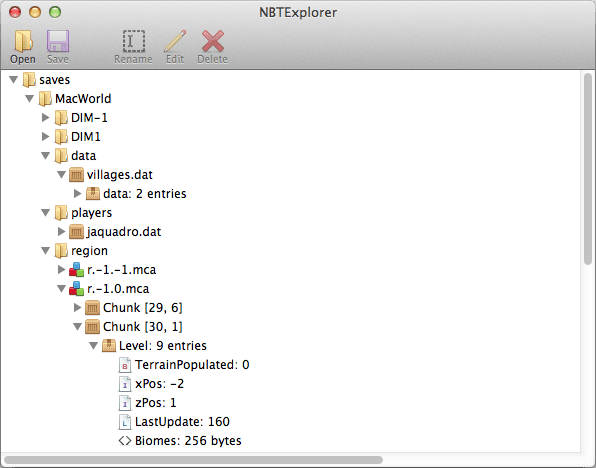Click the Open folder toolbar icon

[23, 41]
